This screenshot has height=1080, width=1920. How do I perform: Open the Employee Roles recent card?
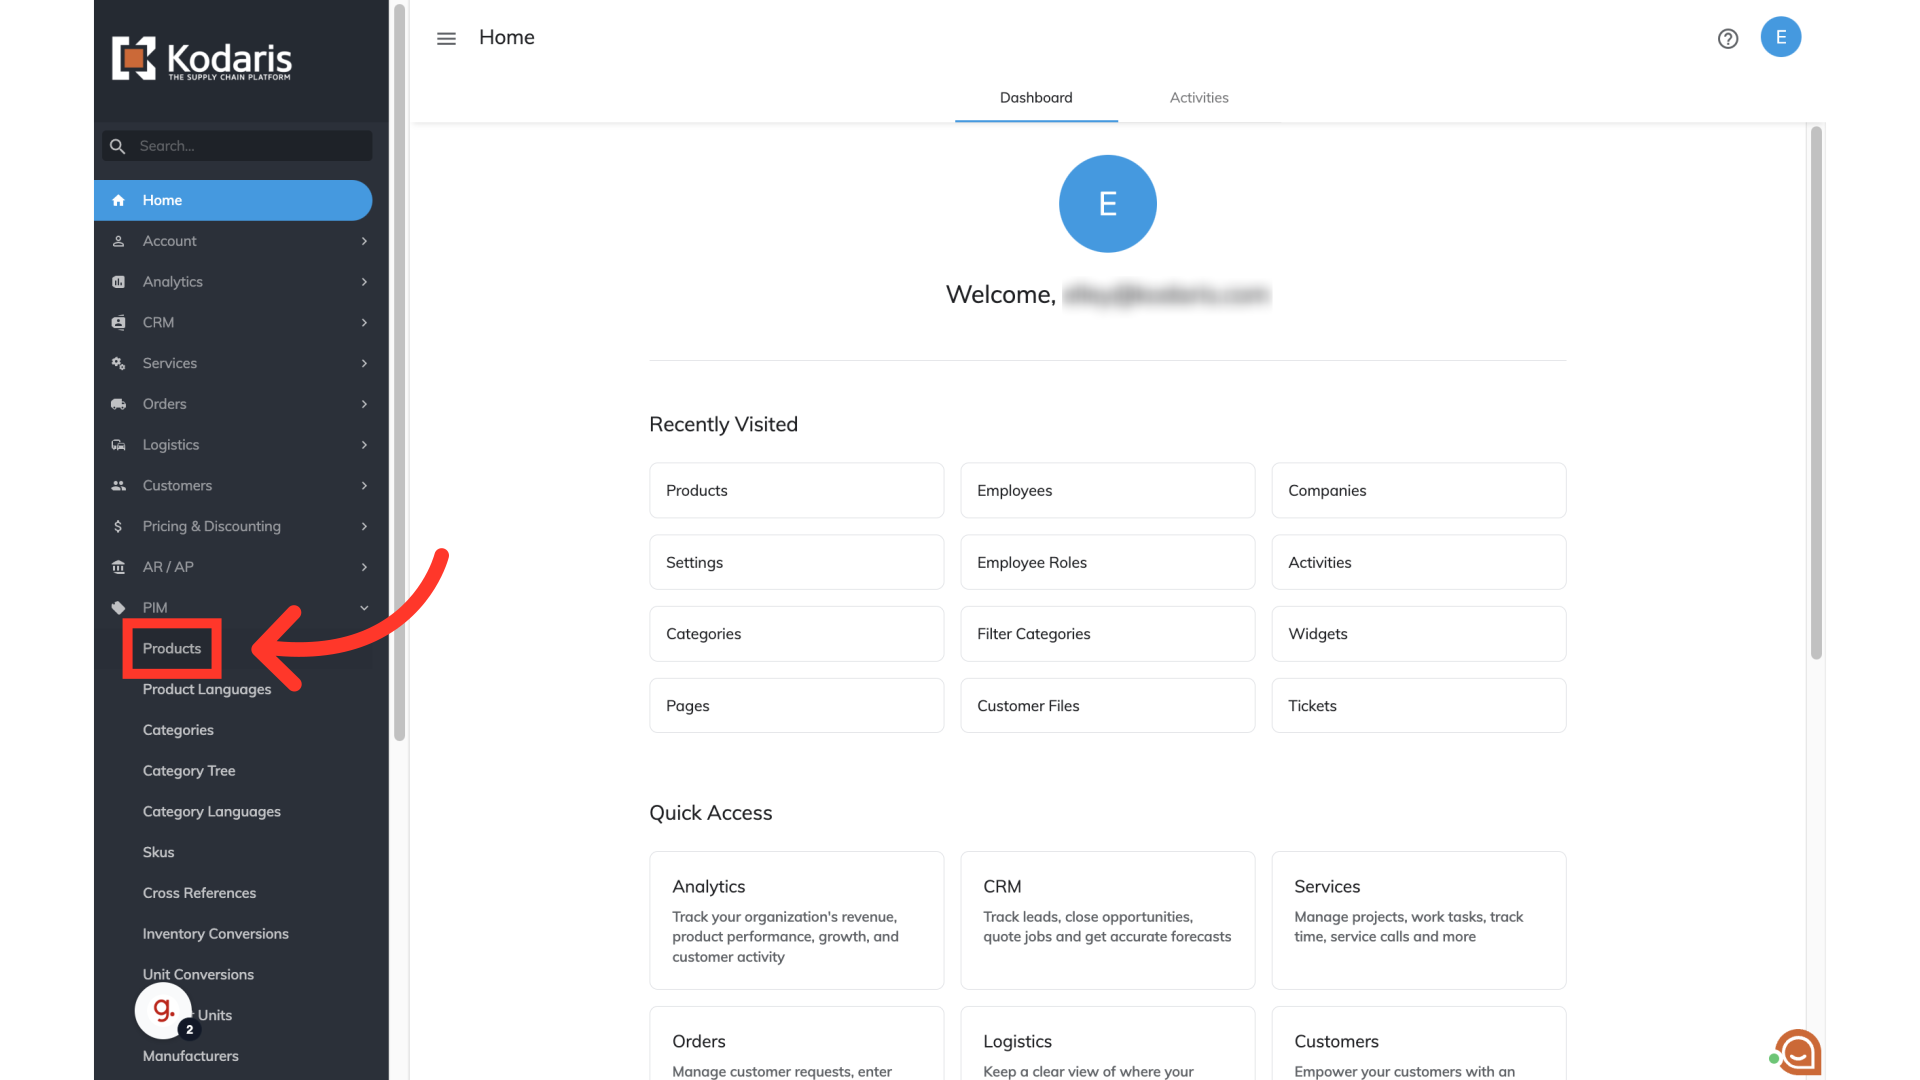coord(1107,562)
